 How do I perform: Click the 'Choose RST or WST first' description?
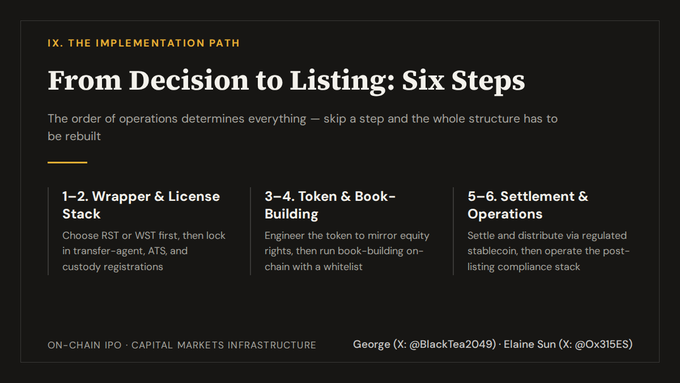[x=144, y=251]
